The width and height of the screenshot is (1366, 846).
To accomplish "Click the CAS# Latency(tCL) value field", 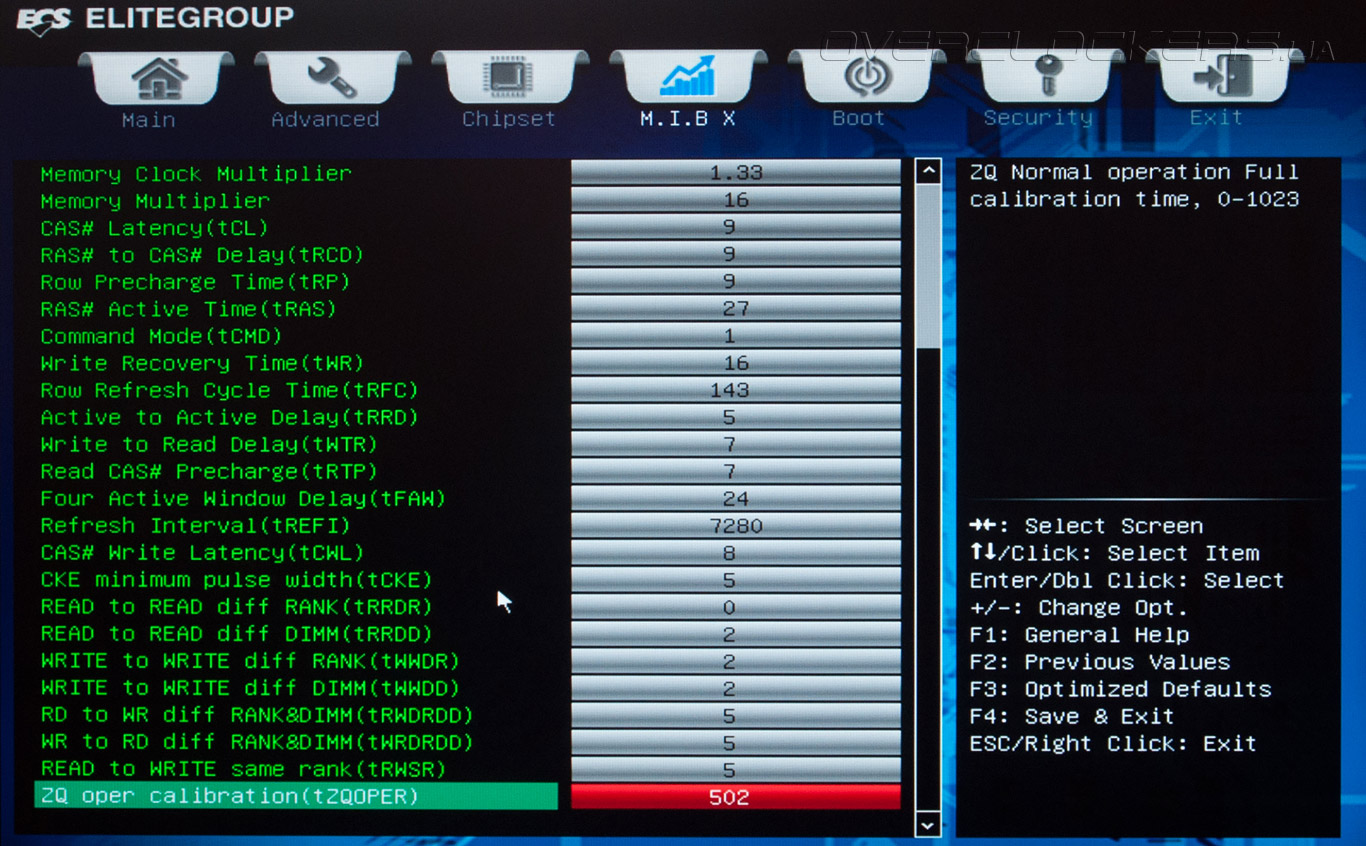I will click(x=736, y=227).
